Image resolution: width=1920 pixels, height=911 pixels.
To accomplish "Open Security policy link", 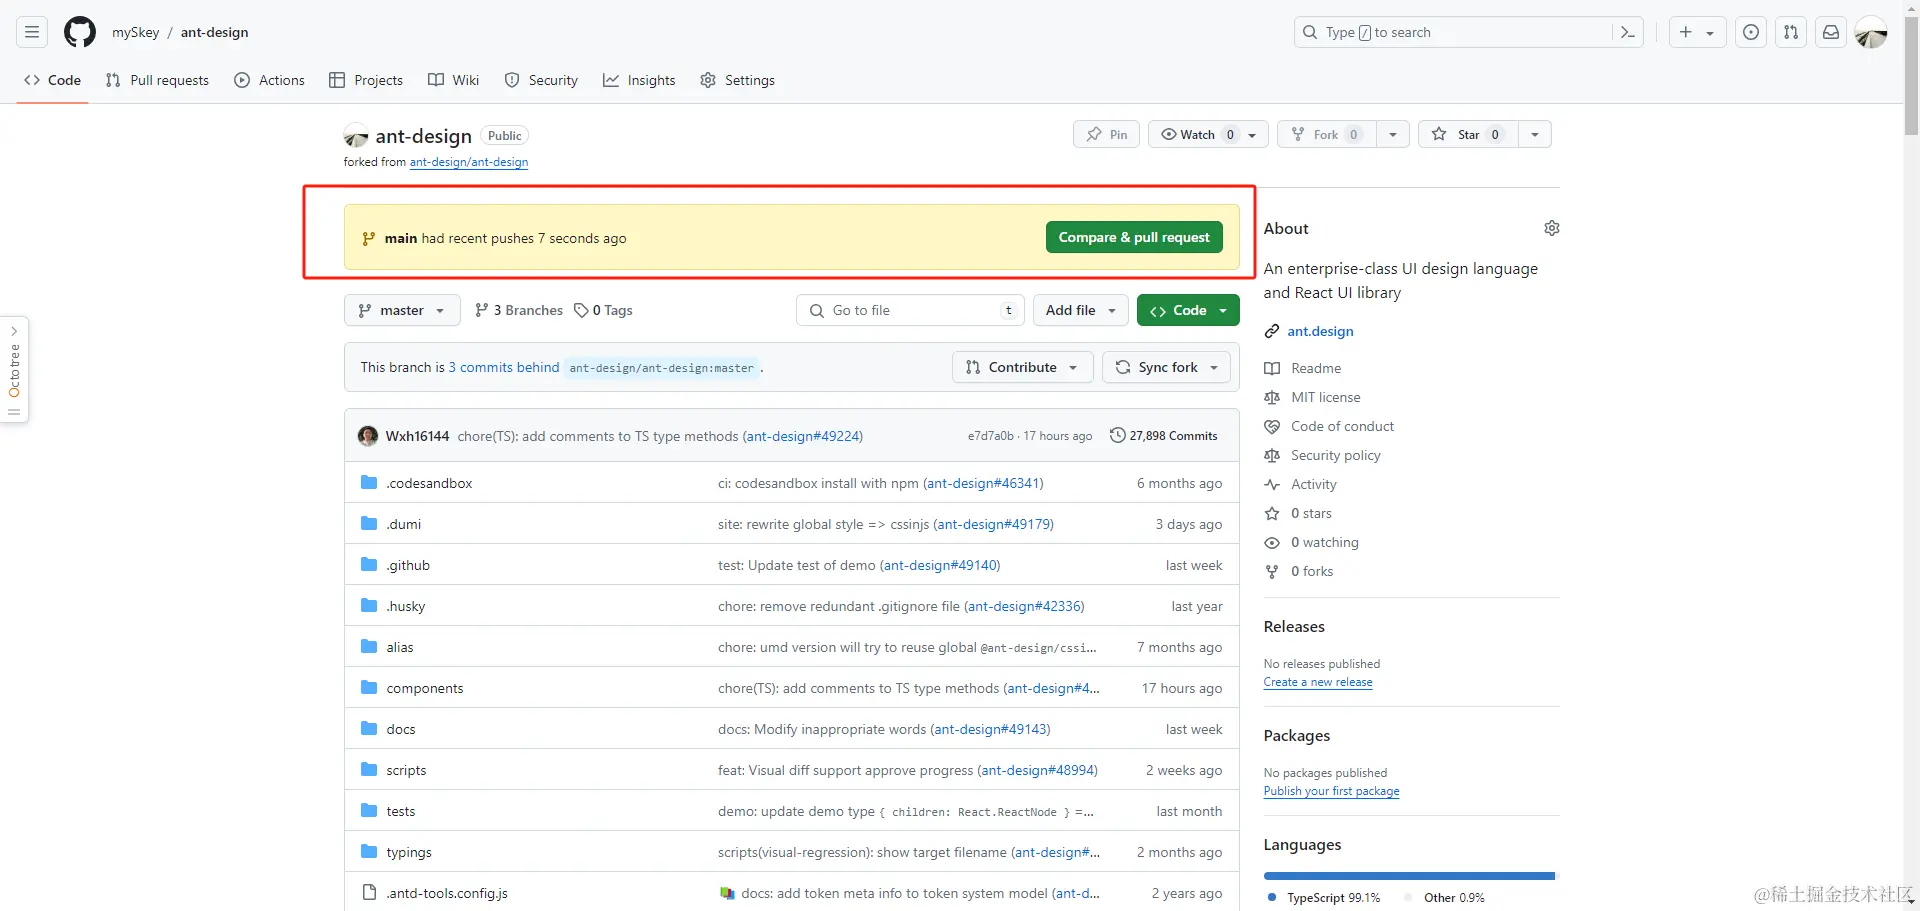I will [1335, 455].
